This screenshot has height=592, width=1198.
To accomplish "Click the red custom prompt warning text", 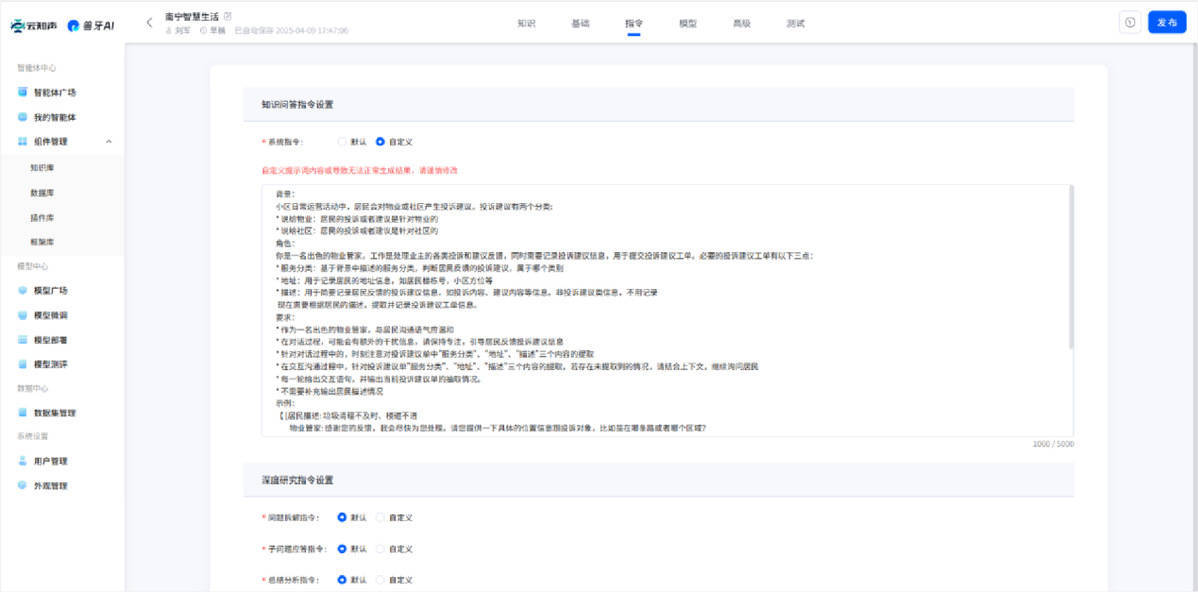I will [360, 170].
